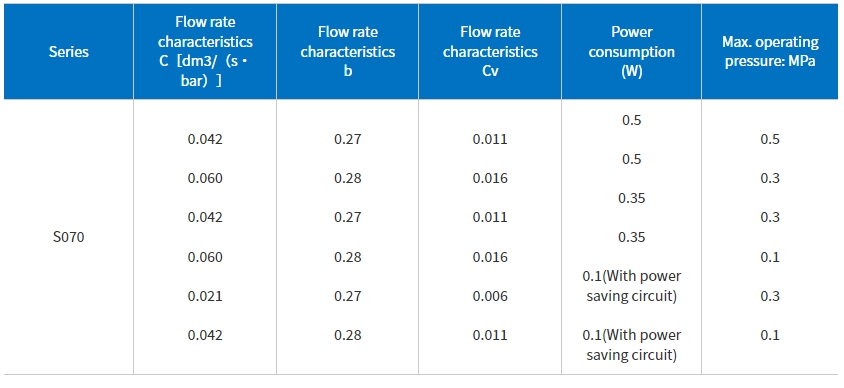Screen dimensions: 844x388
Task: Click the Max. operating pressure header
Action: (770, 52)
